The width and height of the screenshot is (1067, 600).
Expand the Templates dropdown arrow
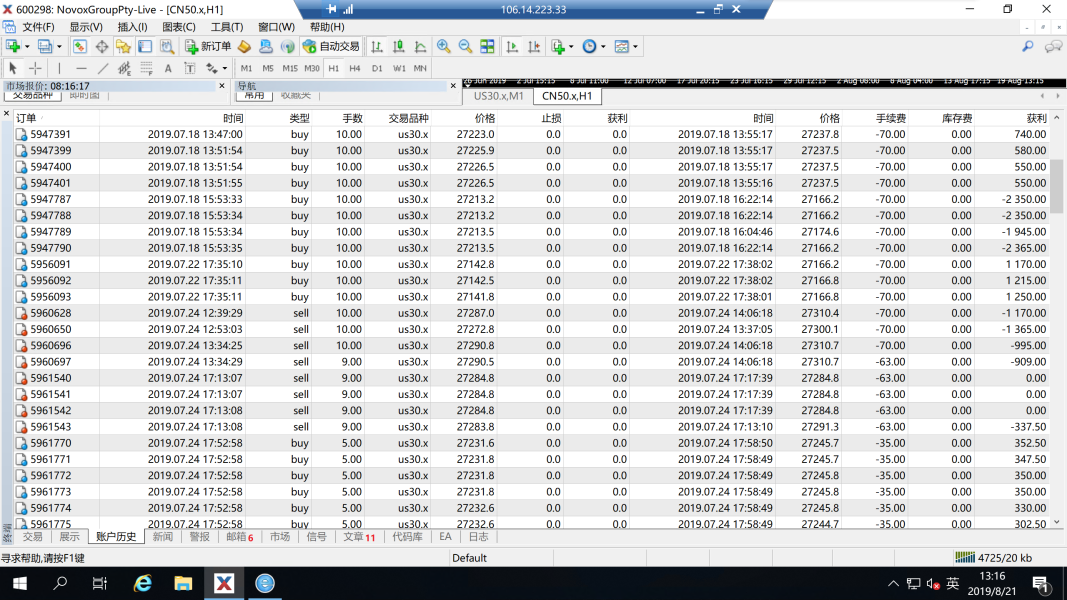[635, 46]
